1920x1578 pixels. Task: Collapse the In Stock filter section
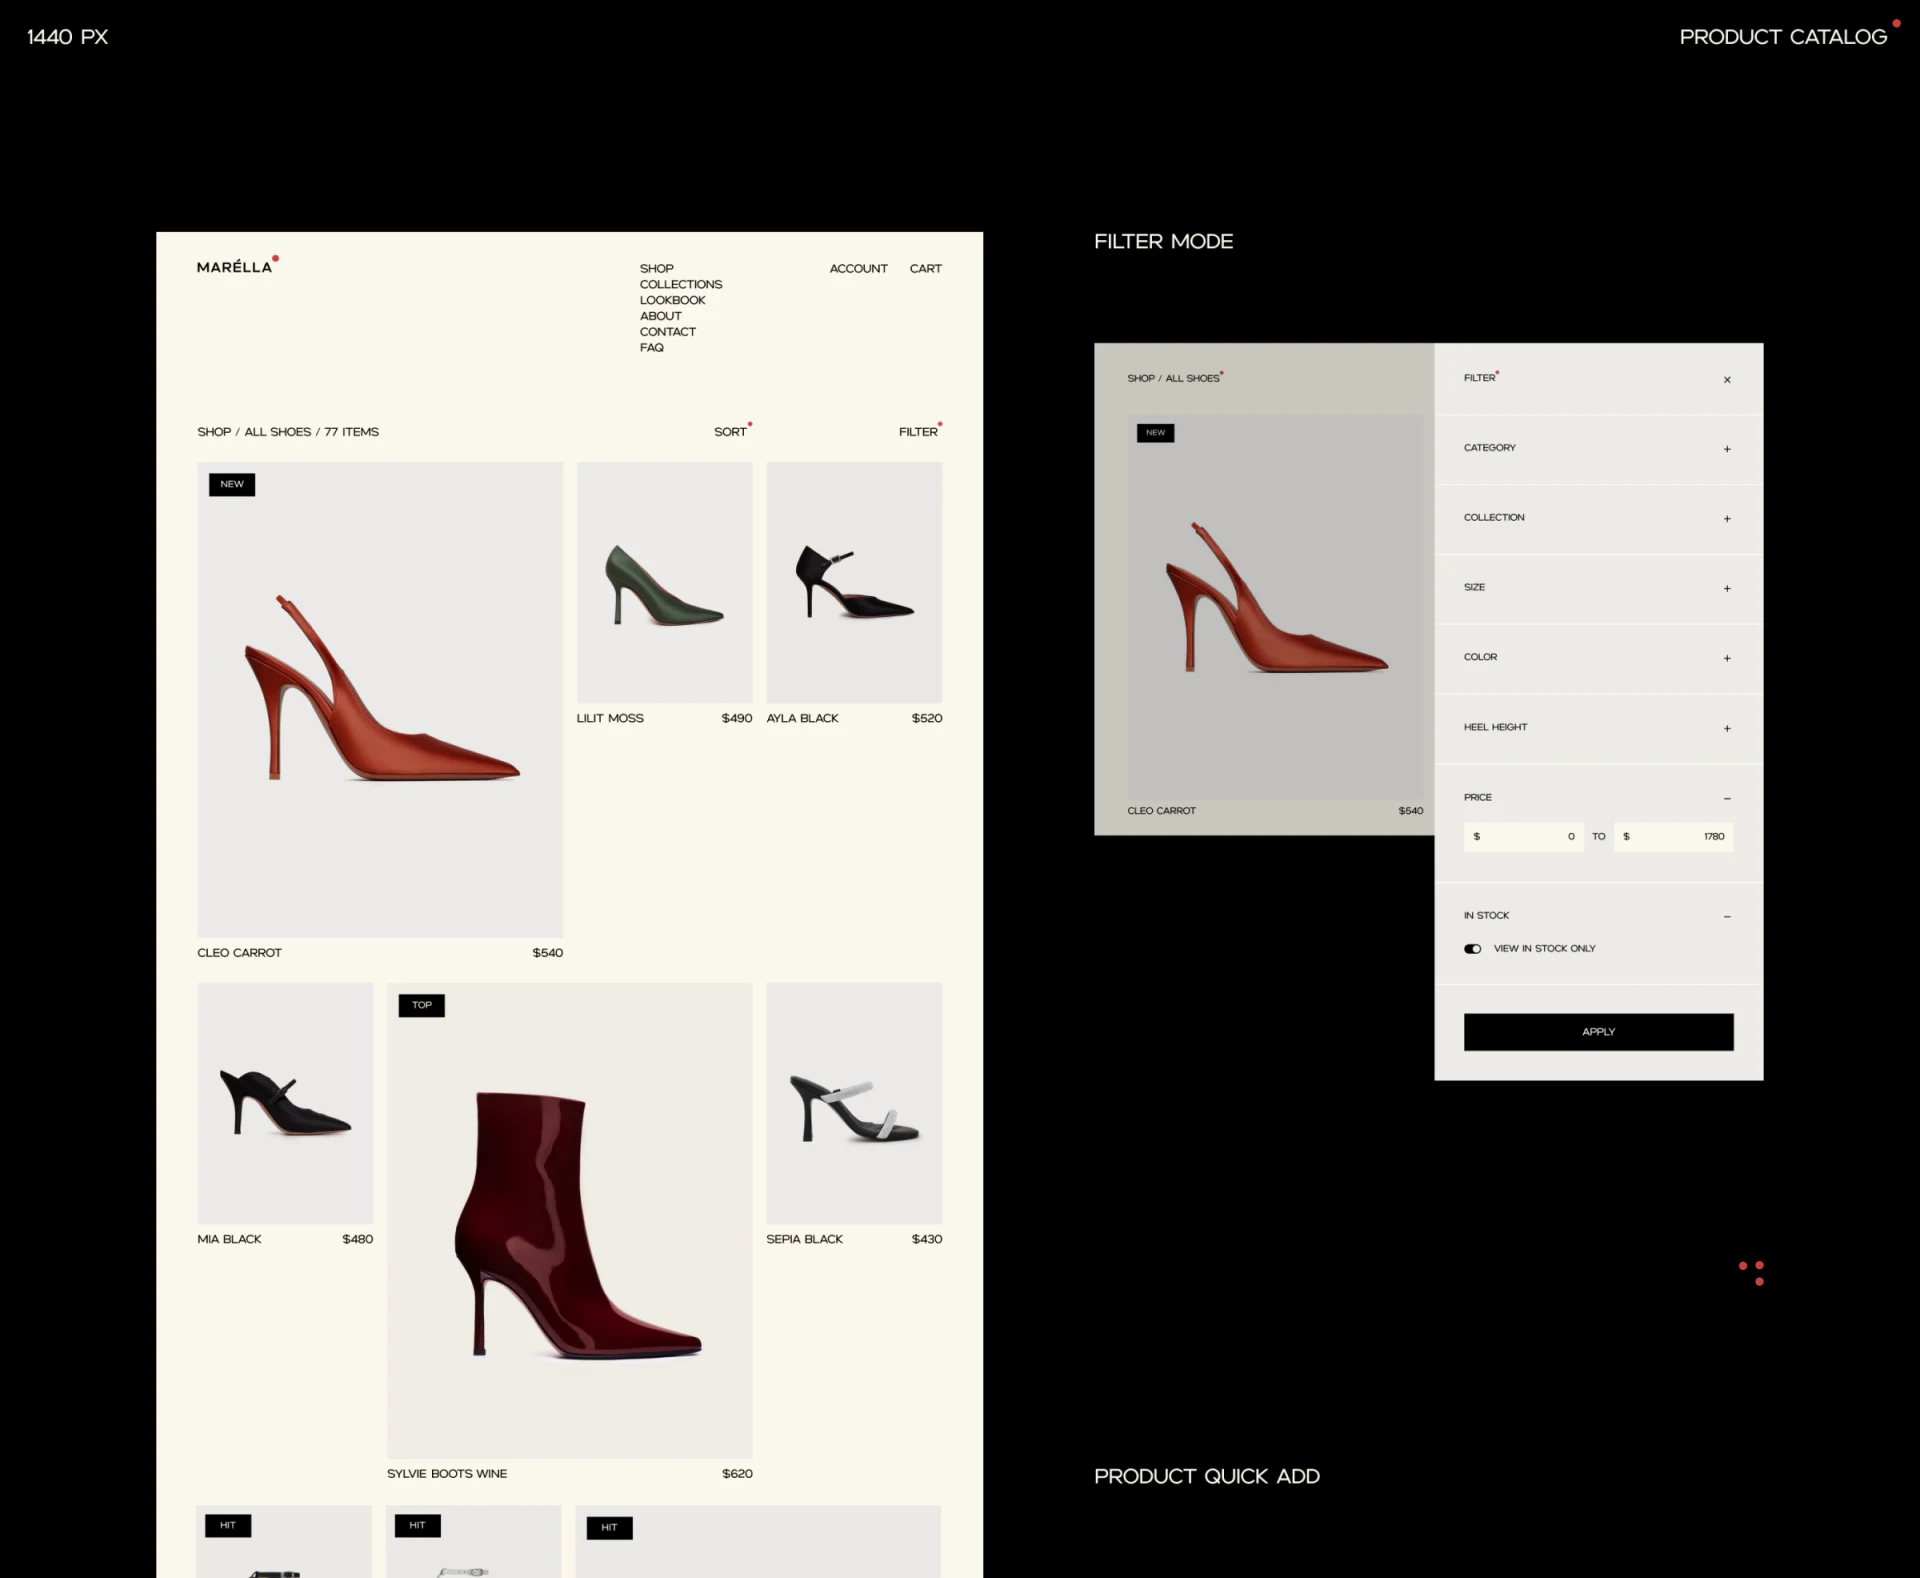point(1727,916)
